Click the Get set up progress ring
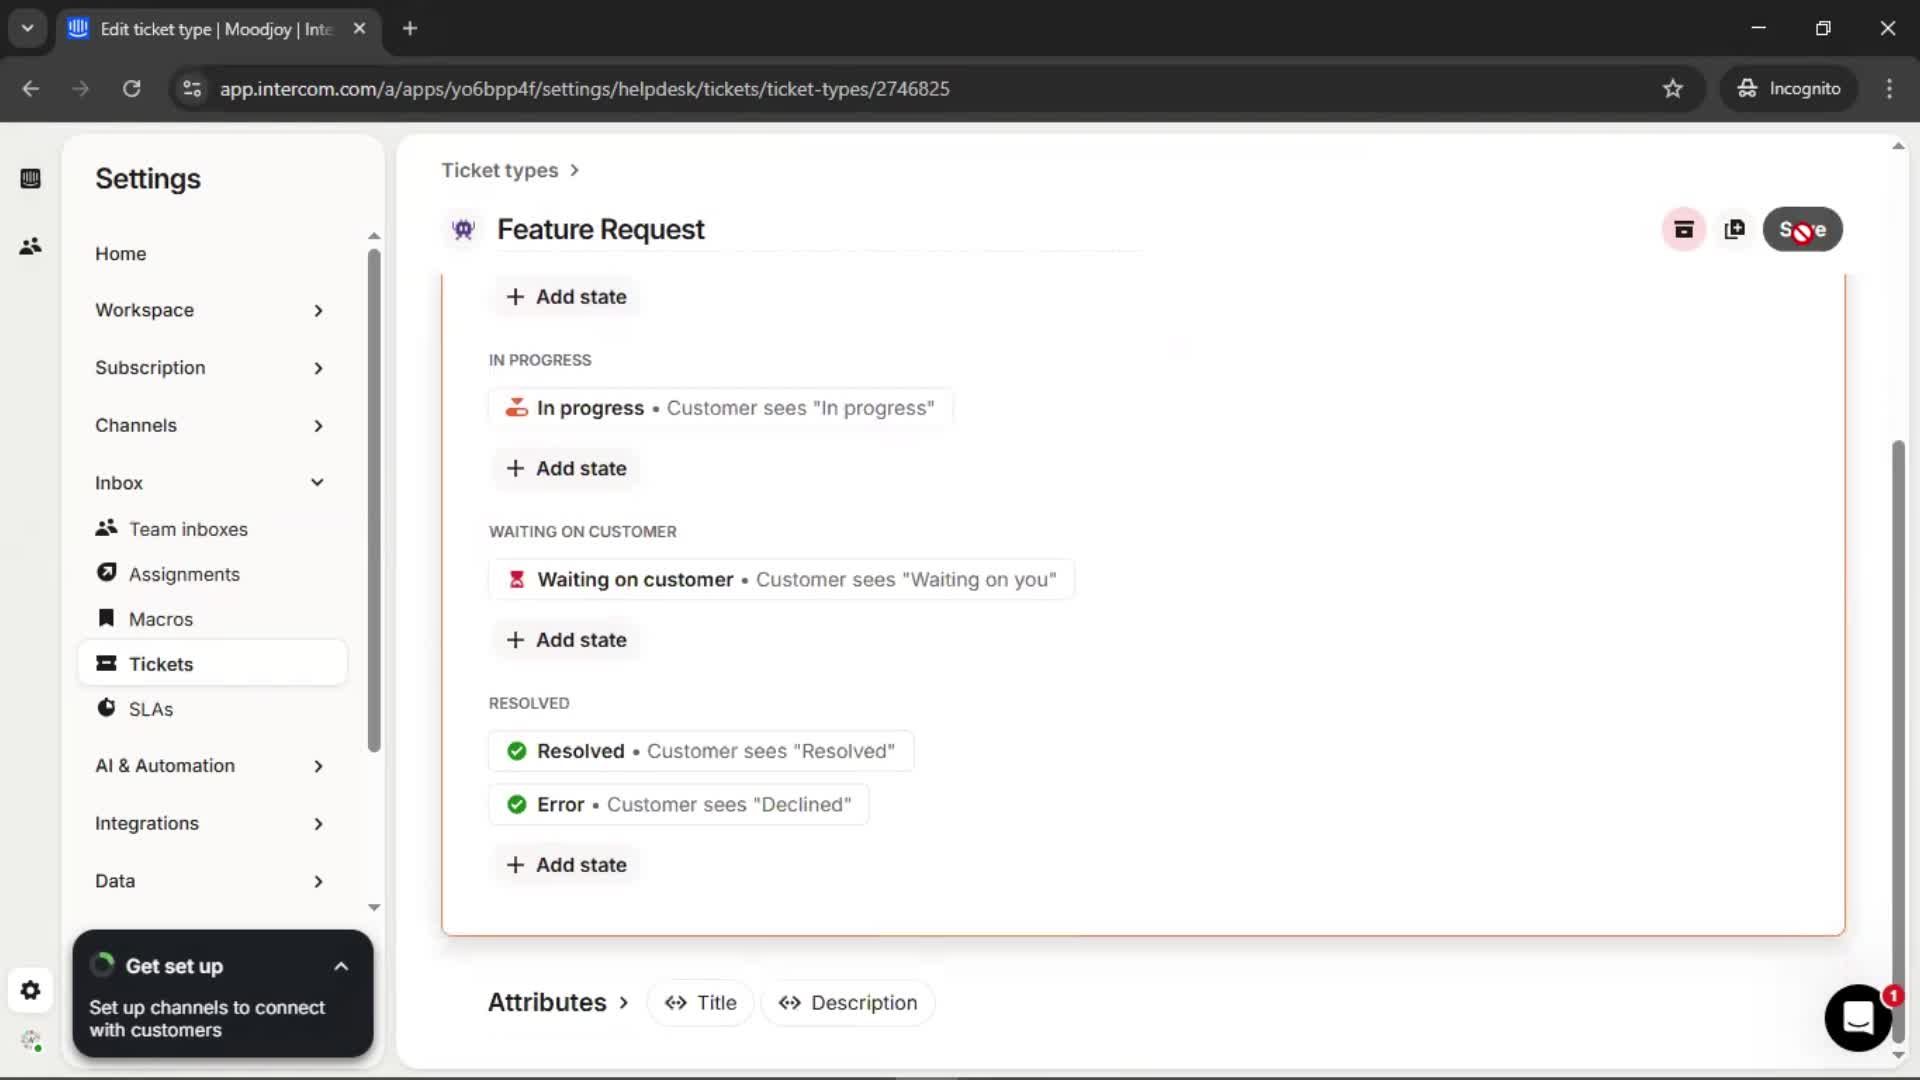1920x1080 pixels. pos(102,965)
